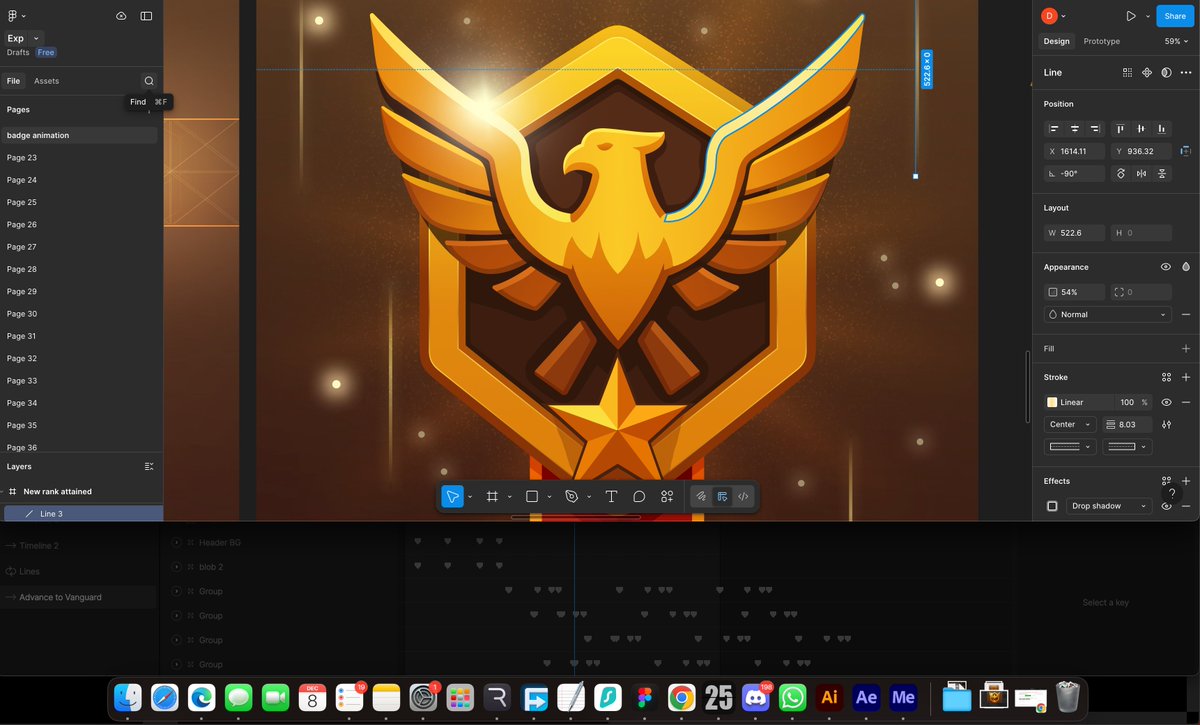
Task: Flip the selection horizontally
Action: pos(1141,173)
